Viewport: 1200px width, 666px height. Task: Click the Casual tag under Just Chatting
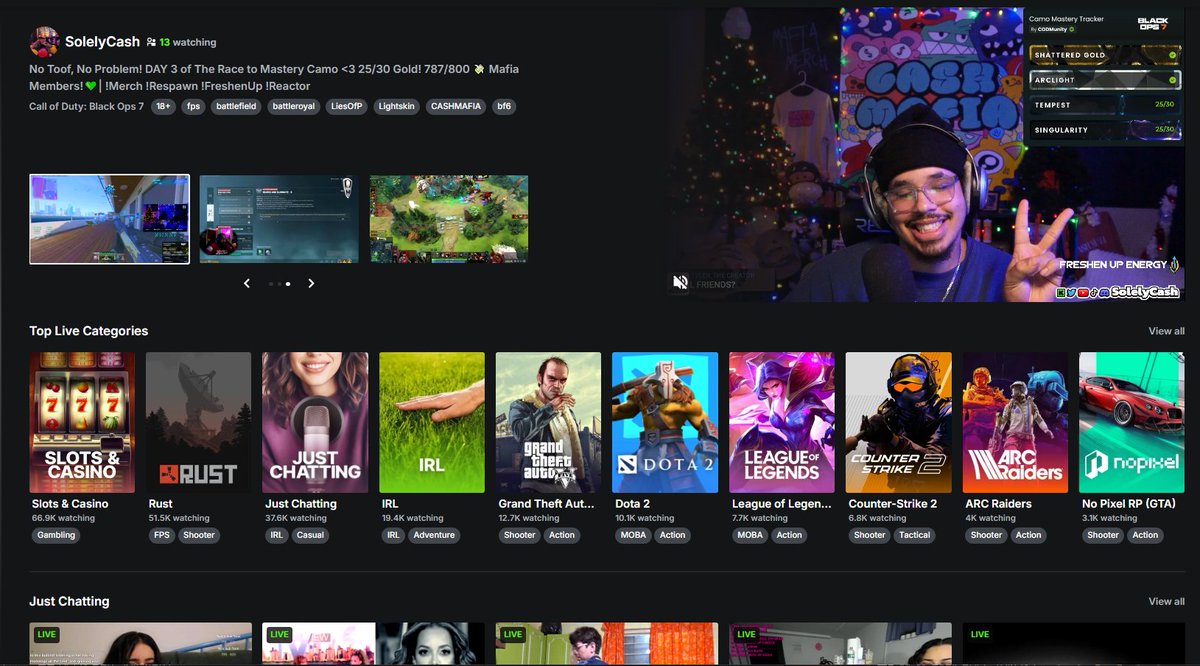pyautogui.click(x=310, y=535)
